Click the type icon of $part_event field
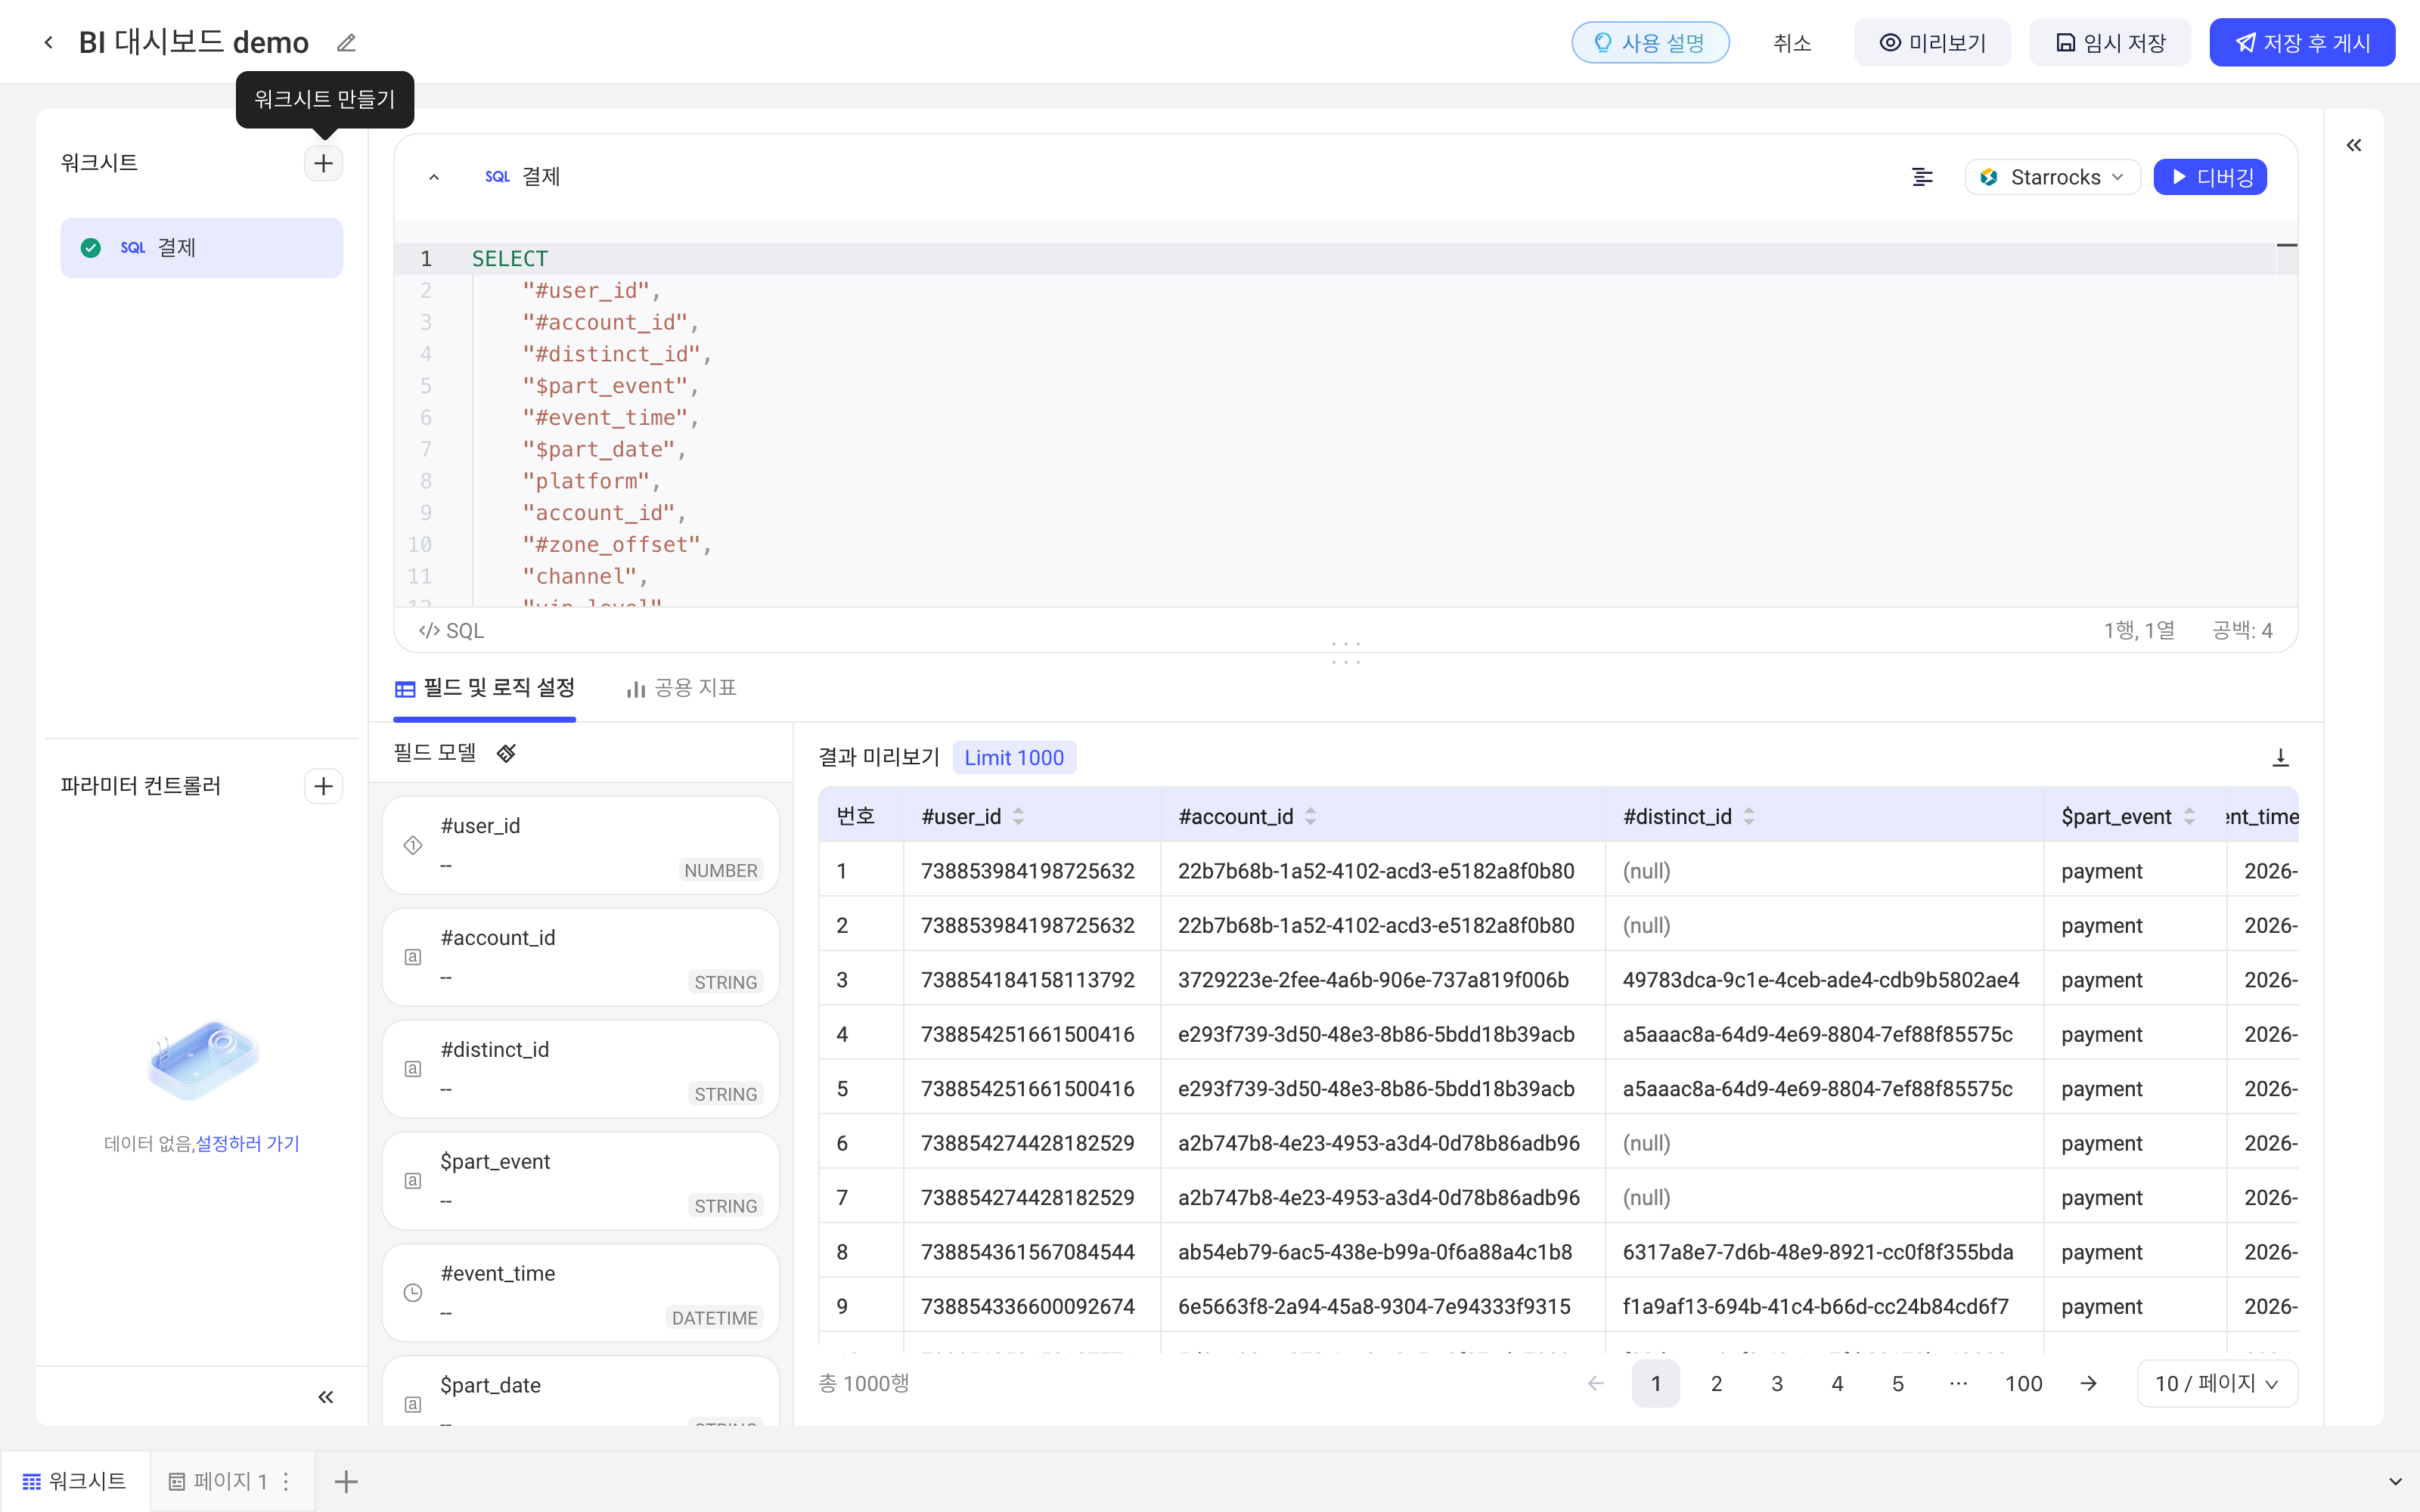The image size is (2420, 1512). pos(412,1181)
